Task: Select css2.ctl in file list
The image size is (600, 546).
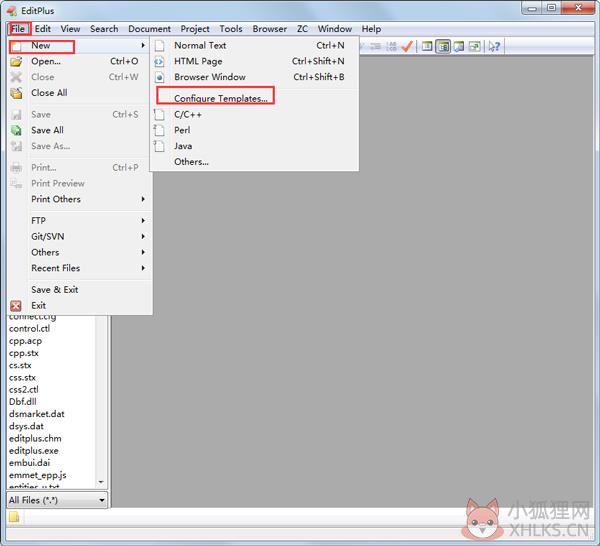Action: coord(24,390)
